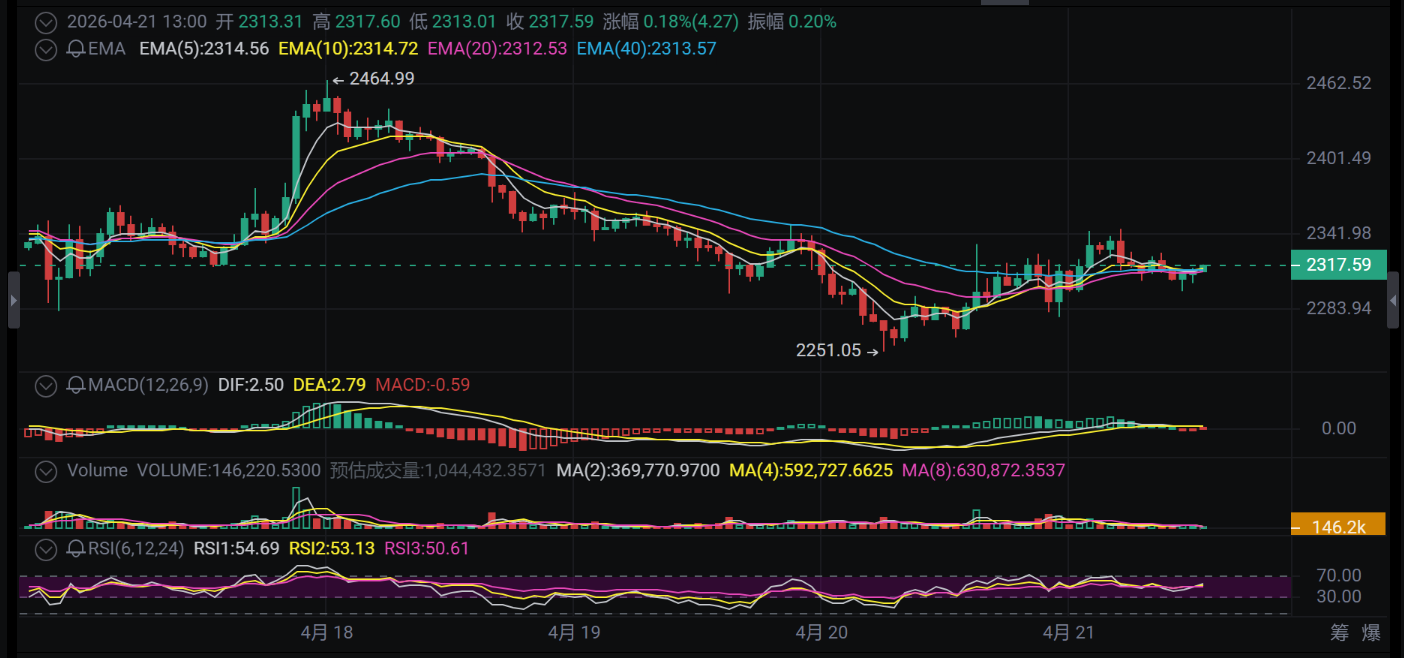Click the 4月 19 date on time axis

[x=574, y=632]
